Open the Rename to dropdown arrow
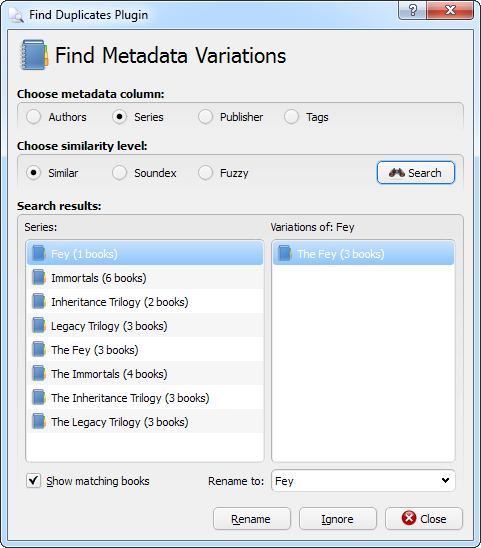This screenshot has width=481, height=548. coord(445,481)
